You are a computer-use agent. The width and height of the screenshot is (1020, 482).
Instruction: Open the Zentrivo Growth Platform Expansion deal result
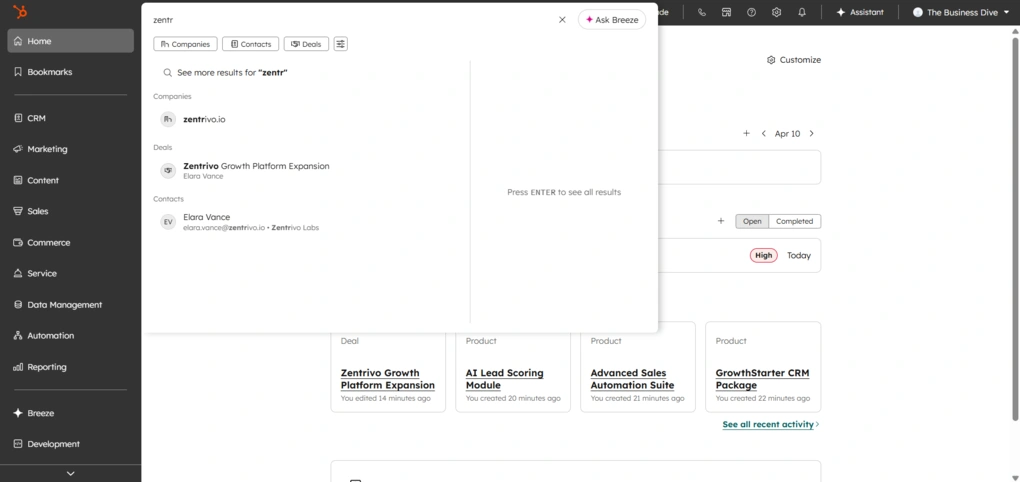tap(256, 166)
